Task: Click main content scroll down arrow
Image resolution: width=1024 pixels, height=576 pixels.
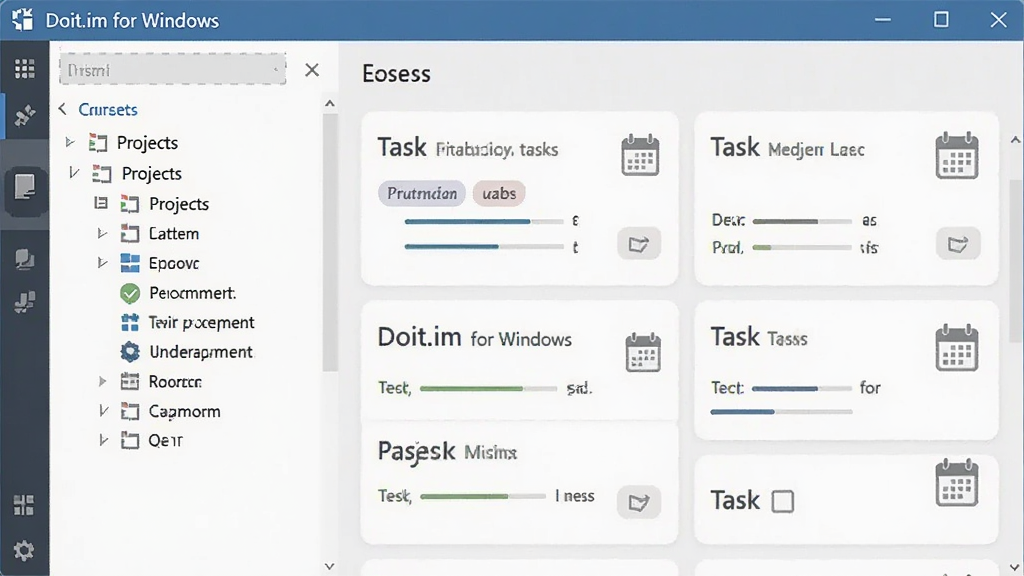Action: (1016, 567)
